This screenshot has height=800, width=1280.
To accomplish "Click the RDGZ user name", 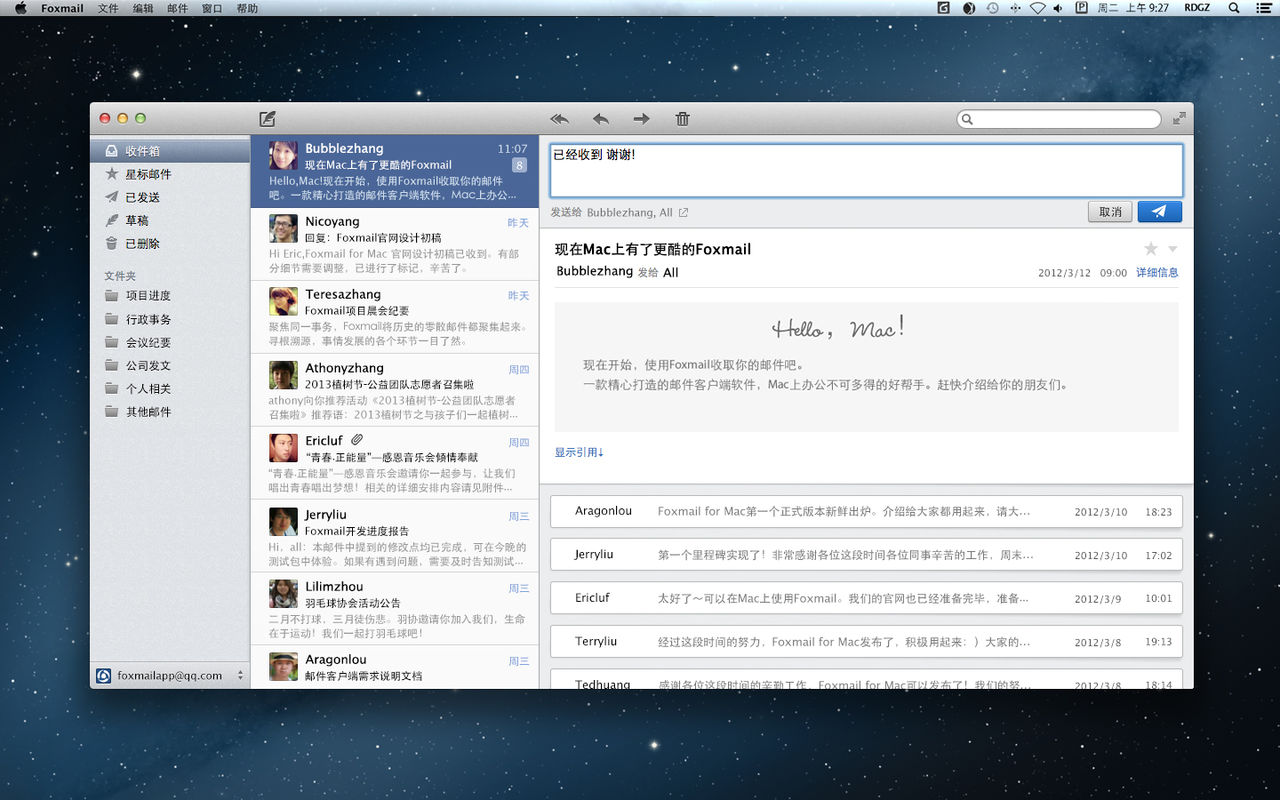I will click(1197, 8).
